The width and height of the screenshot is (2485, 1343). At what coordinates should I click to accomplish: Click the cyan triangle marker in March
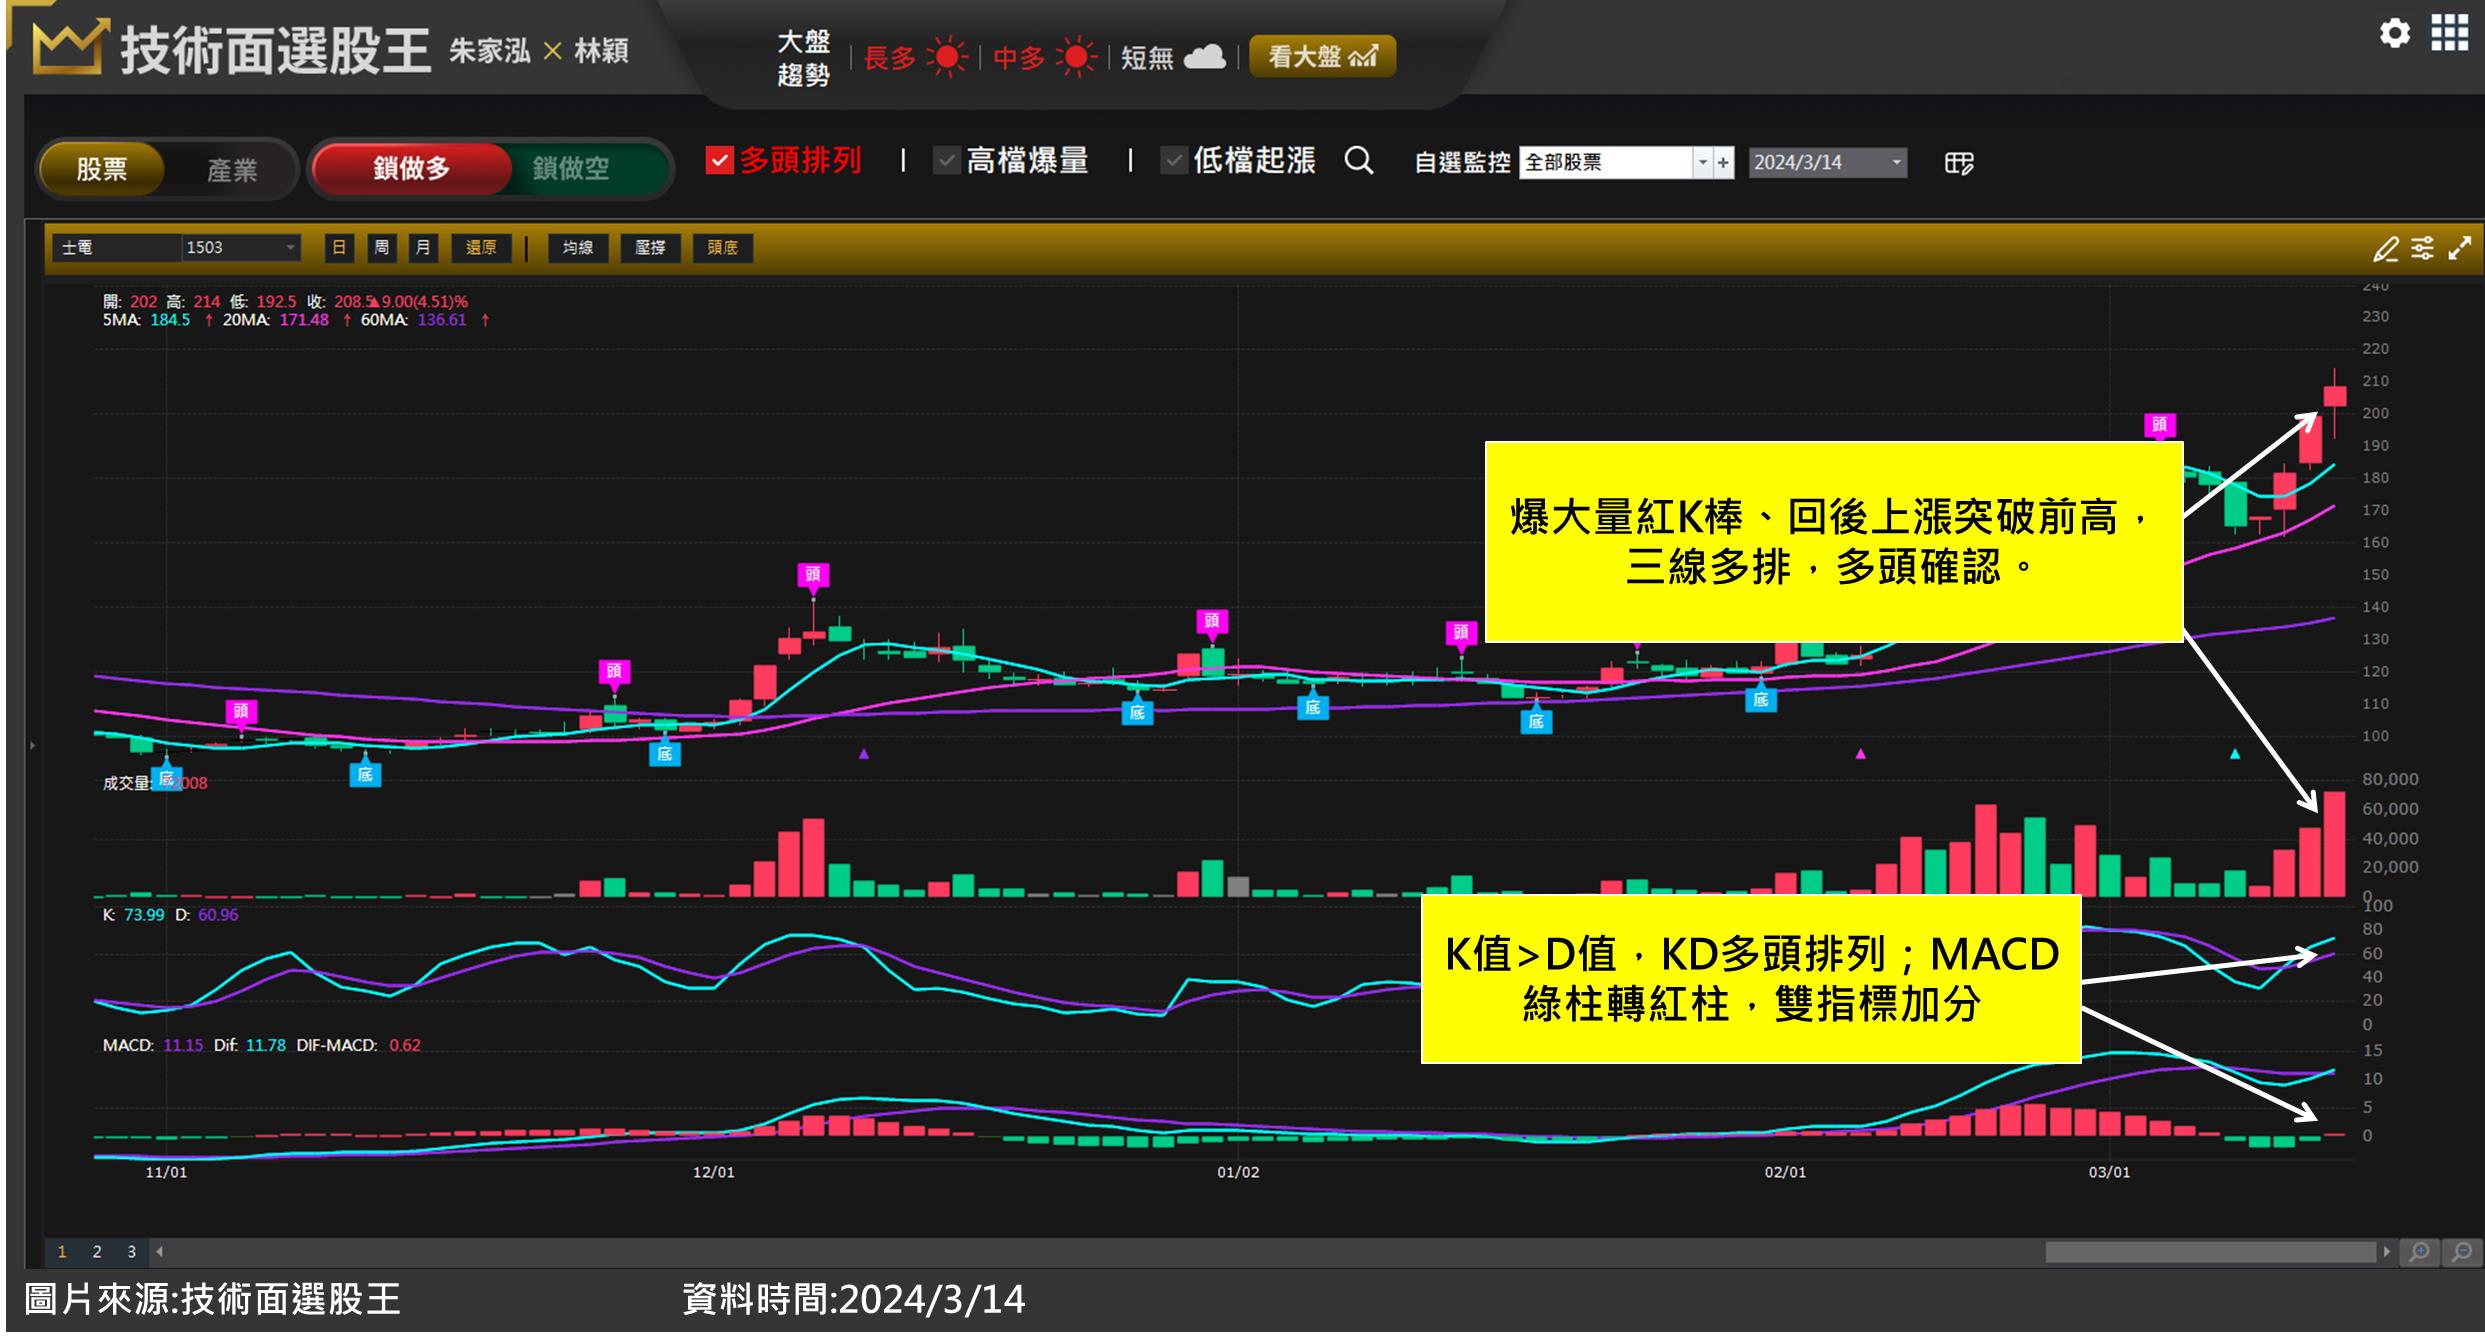[x=2235, y=754]
